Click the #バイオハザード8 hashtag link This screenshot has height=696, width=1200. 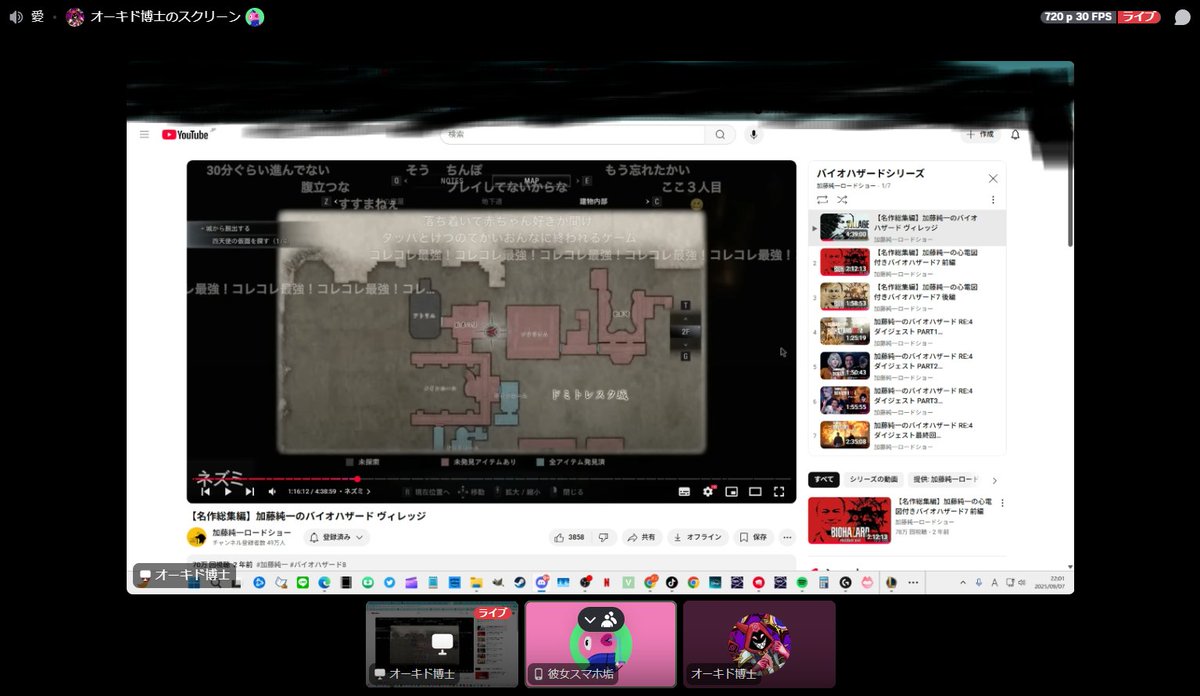click(318, 564)
